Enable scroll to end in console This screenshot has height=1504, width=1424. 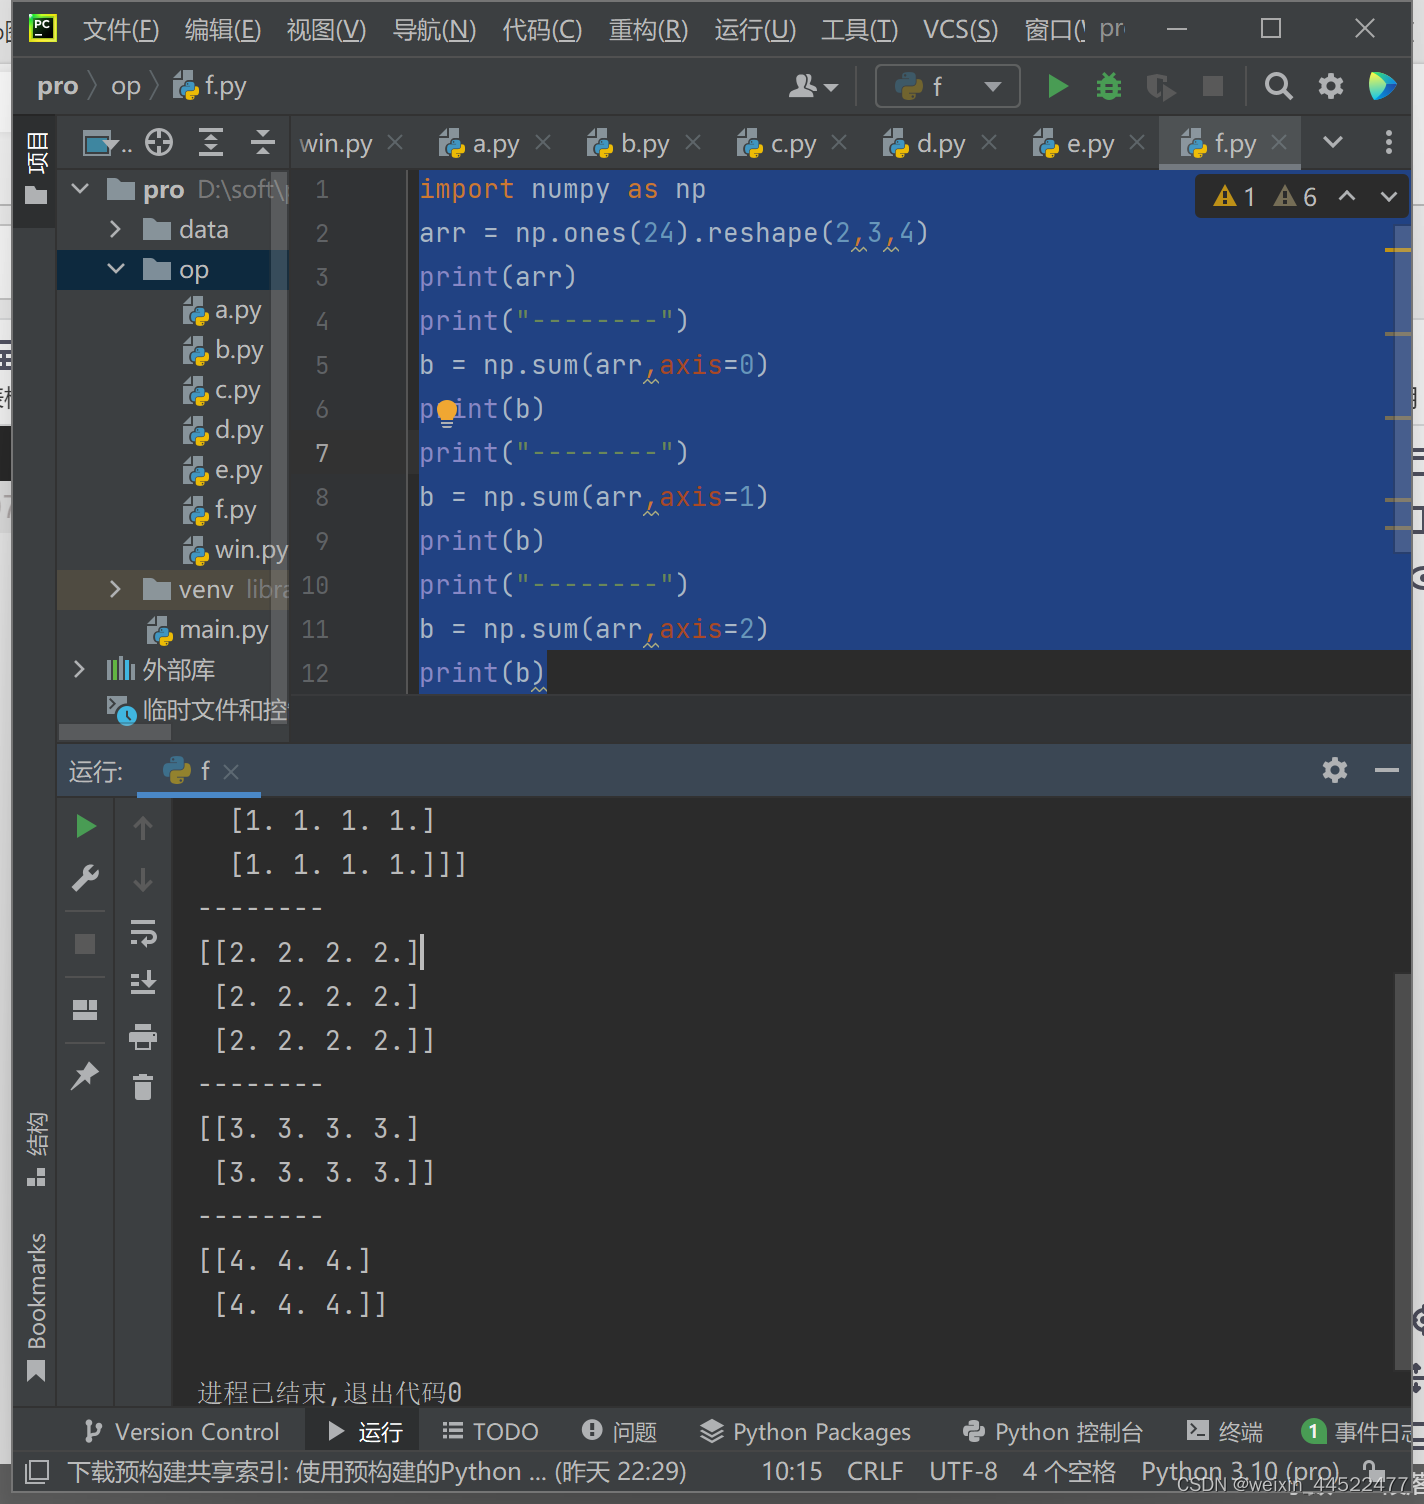143,982
